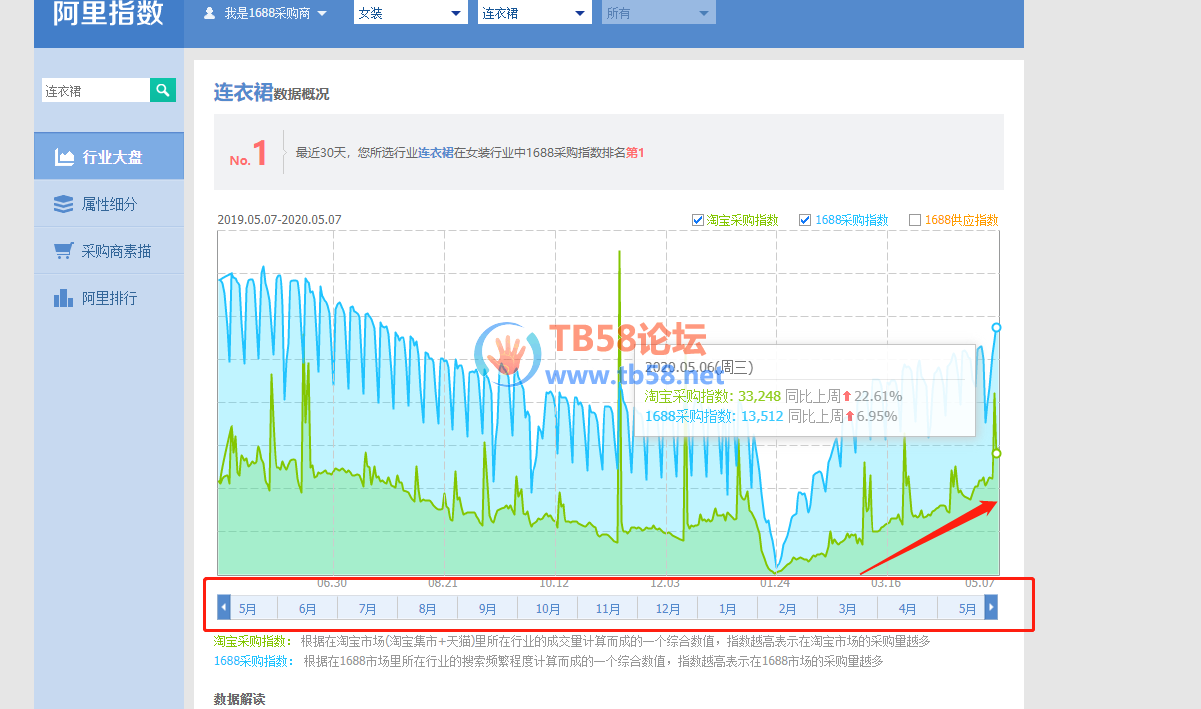Click the search field containing 连衣裙

[x=96, y=90]
